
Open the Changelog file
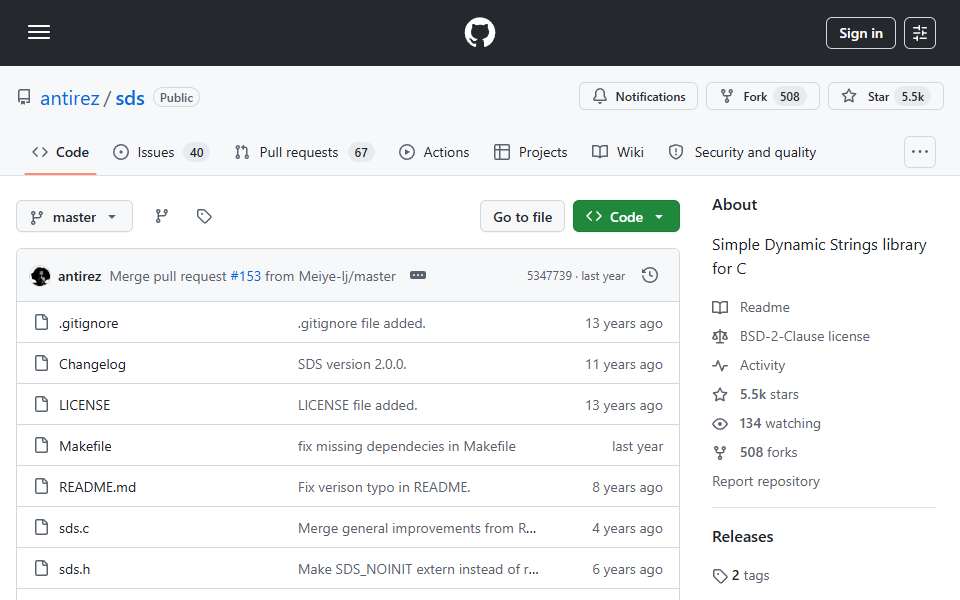(92, 364)
